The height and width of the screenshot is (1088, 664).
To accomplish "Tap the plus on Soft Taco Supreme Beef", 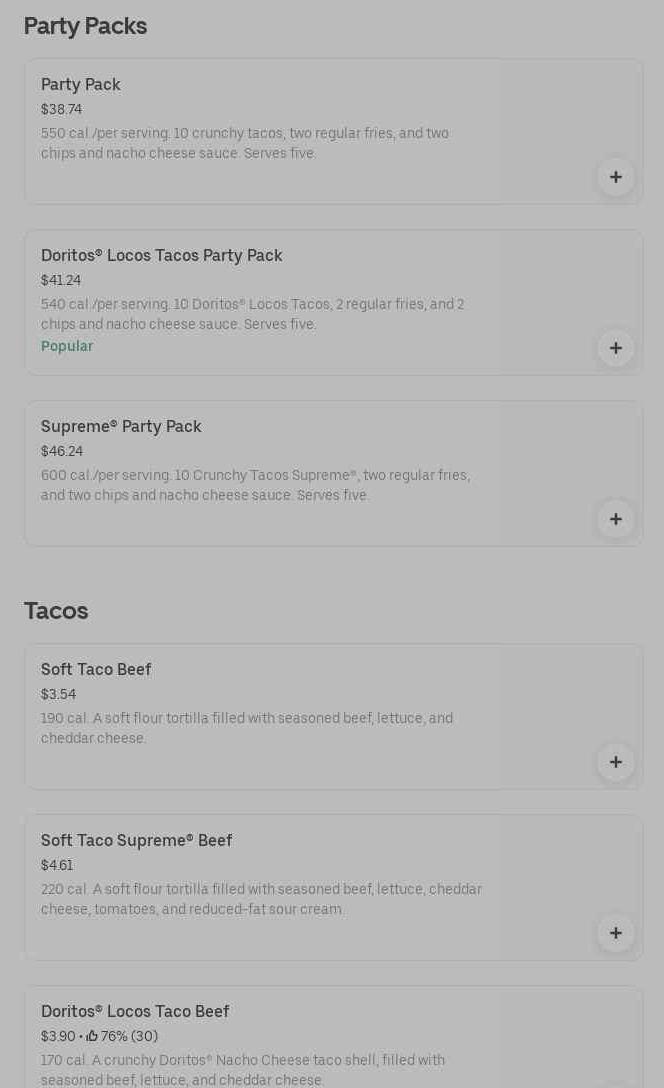I will tap(616, 933).
